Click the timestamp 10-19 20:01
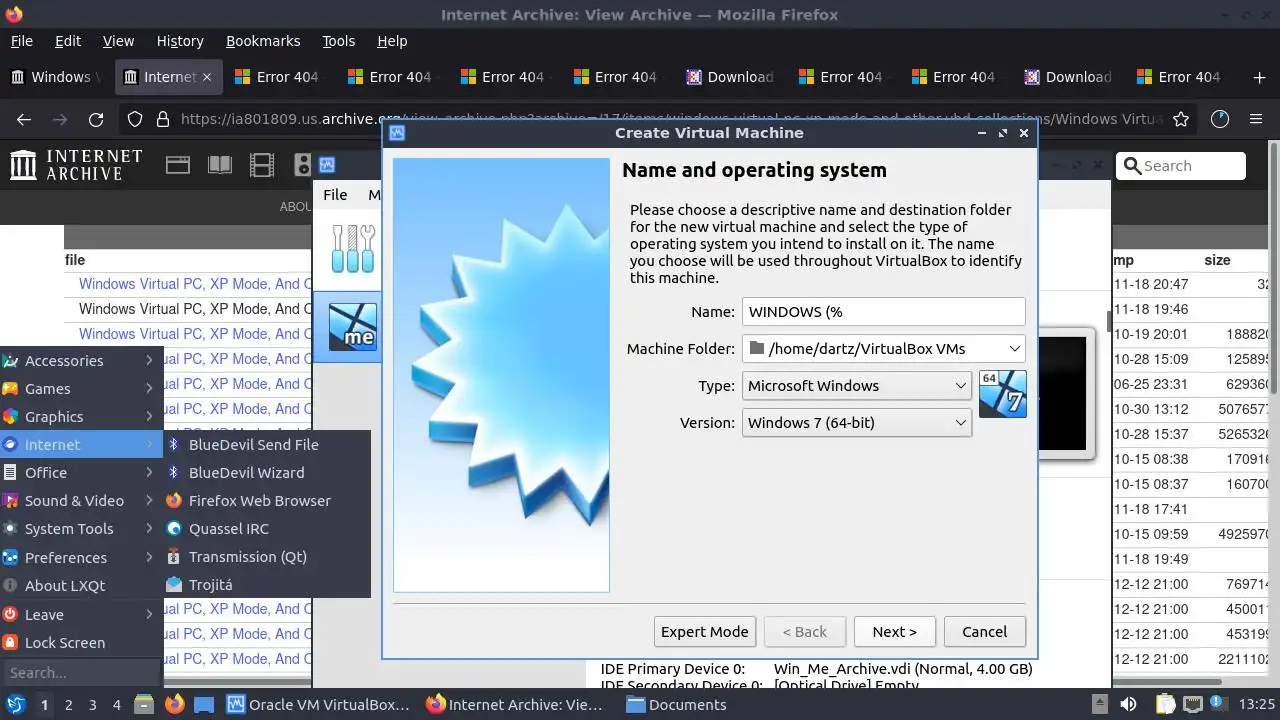1280x720 pixels. pos(1151,334)
